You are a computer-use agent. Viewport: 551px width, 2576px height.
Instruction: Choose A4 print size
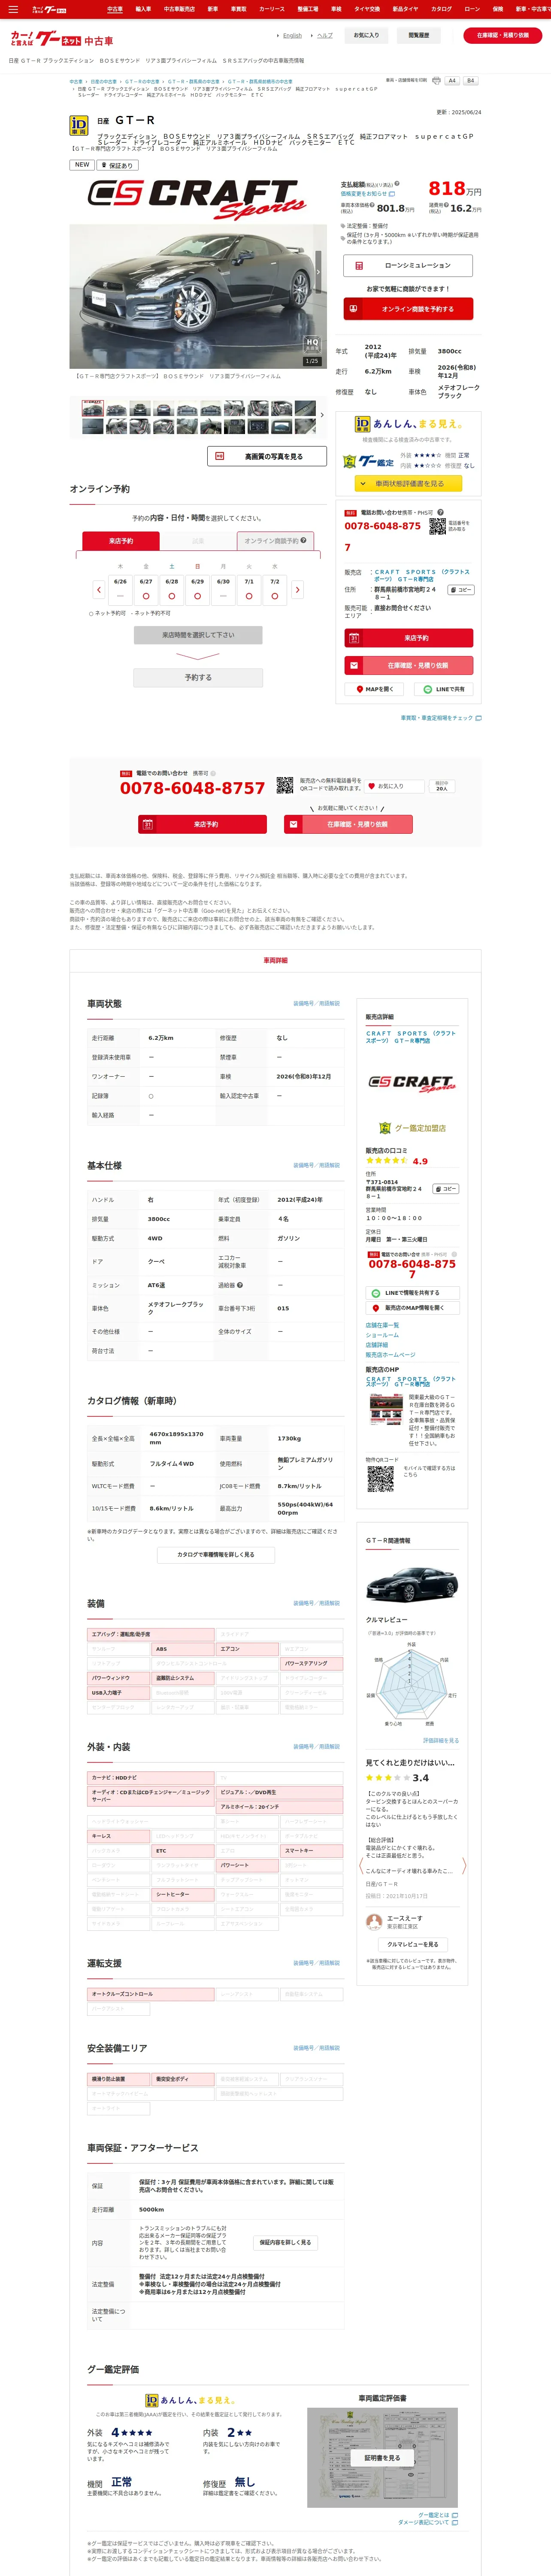pyautogui.click(x=452, y=81)
